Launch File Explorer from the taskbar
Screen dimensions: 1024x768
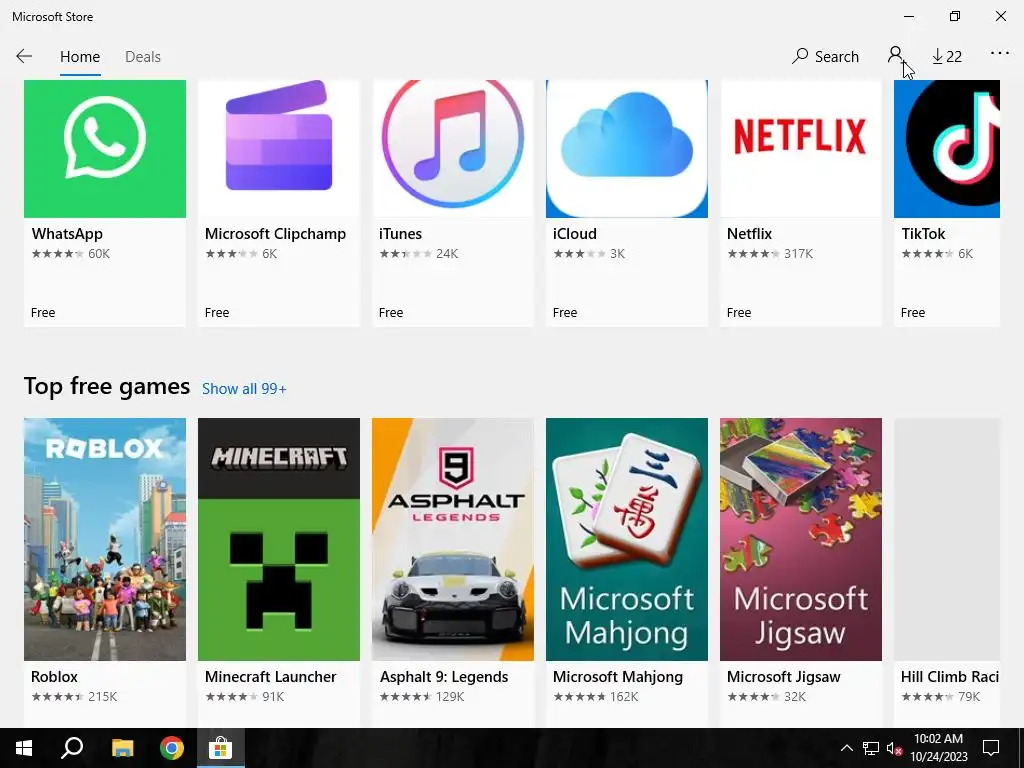pos(122,748)
